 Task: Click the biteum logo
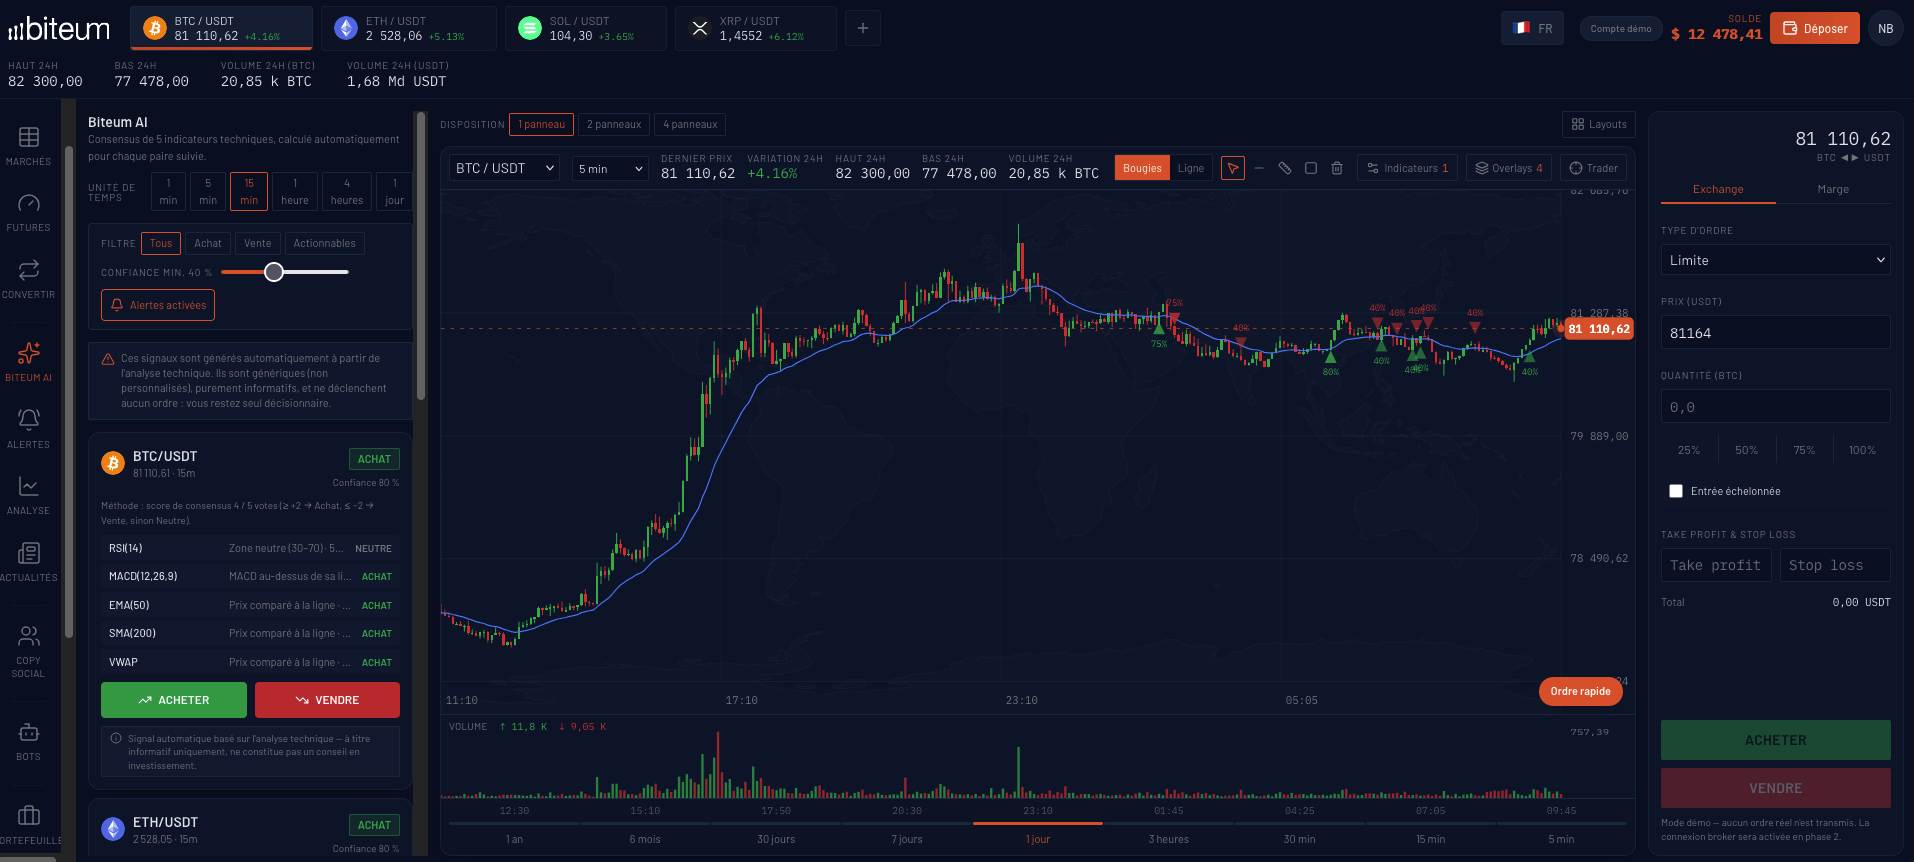click(59, 29)
